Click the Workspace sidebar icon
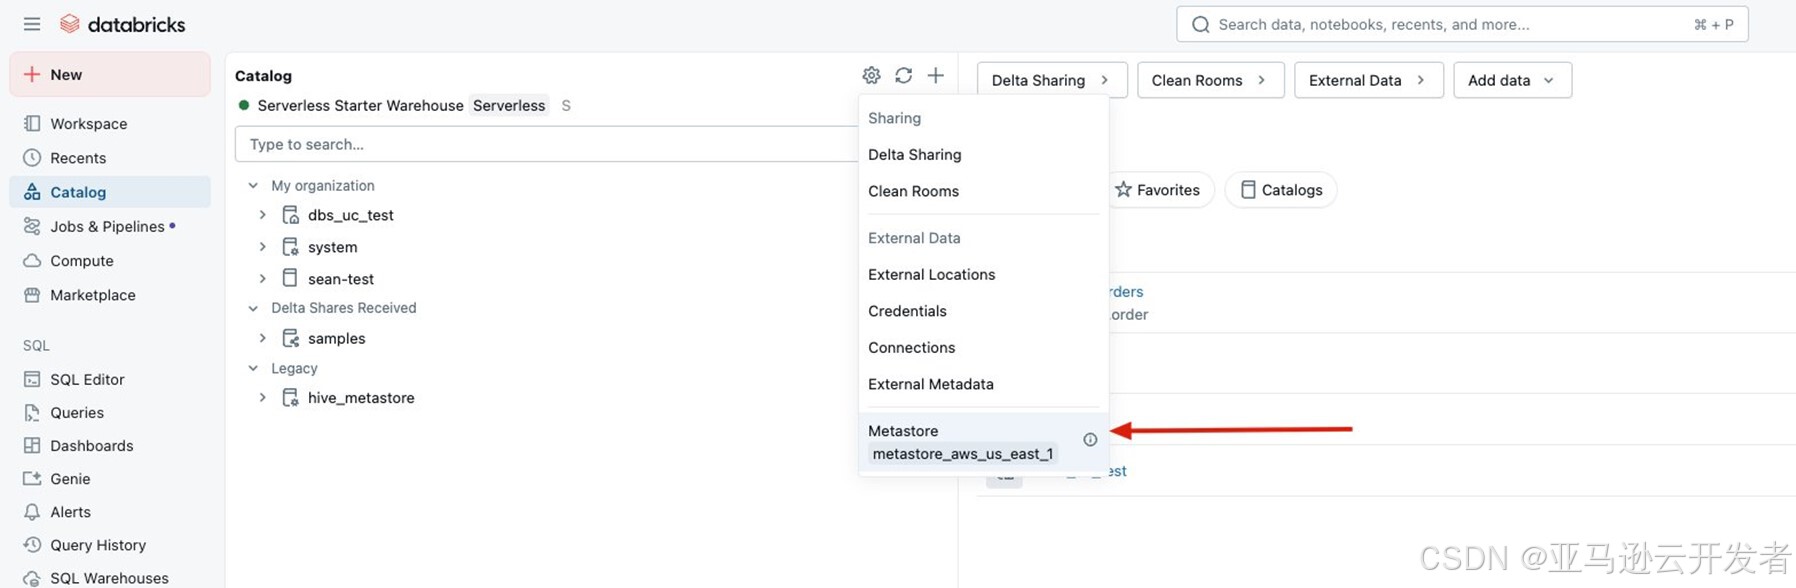Viewport: 1796px width, 588px height. pyautogui.click(x=32, y=123)
